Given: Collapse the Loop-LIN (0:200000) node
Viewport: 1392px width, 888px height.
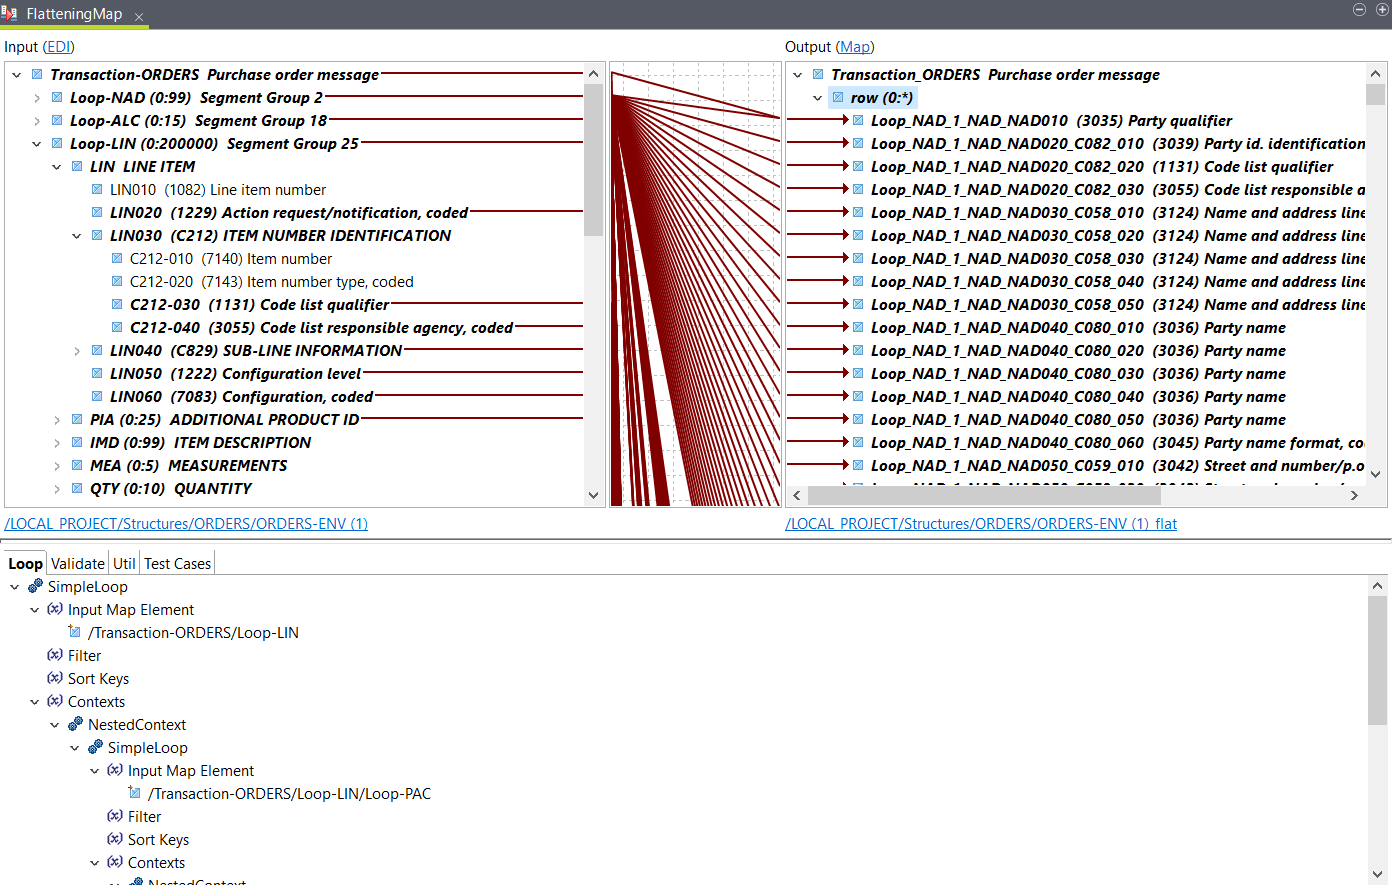Looking at the screenshot, I should 37,144.
